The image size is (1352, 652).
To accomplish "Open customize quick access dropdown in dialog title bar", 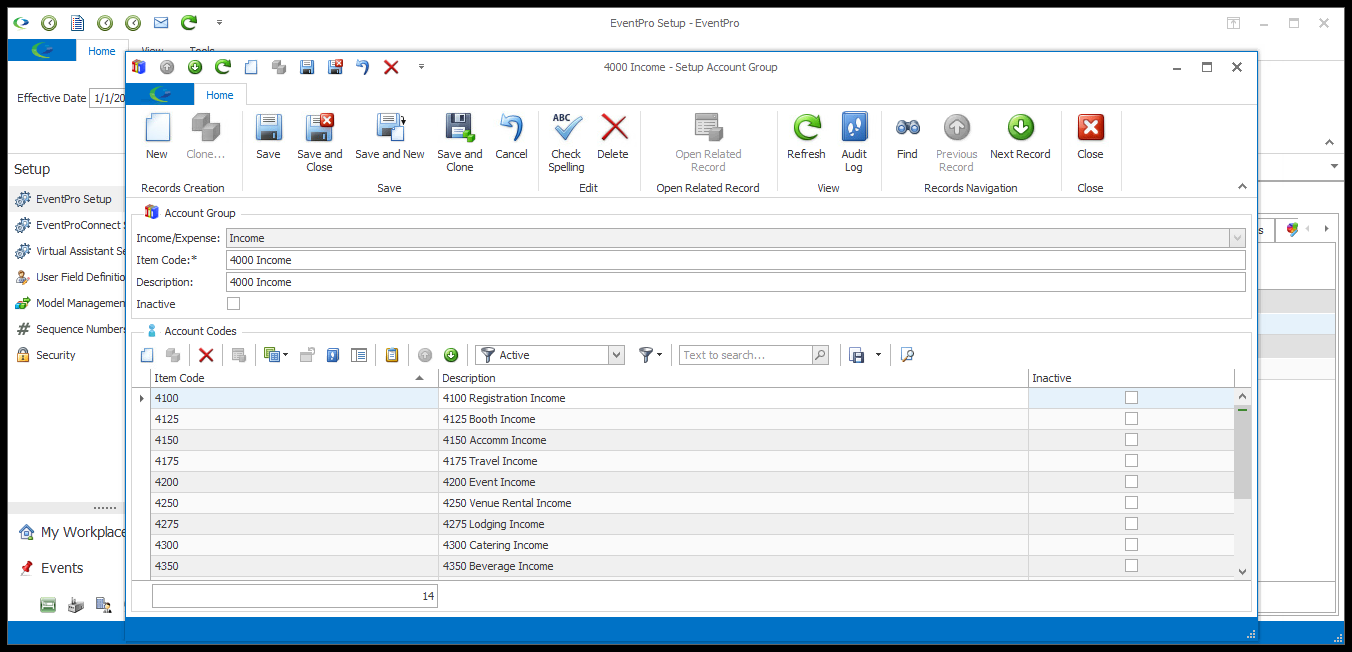I will click(421, 67).
